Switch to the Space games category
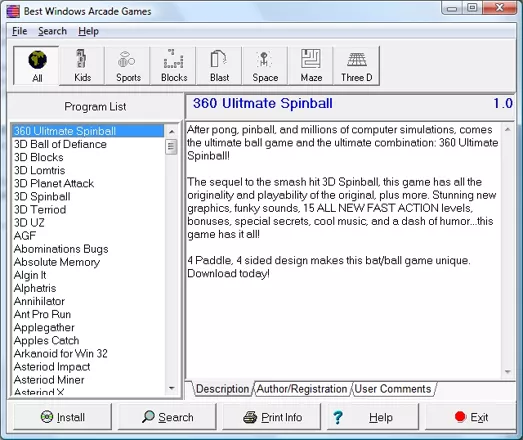 265,66
